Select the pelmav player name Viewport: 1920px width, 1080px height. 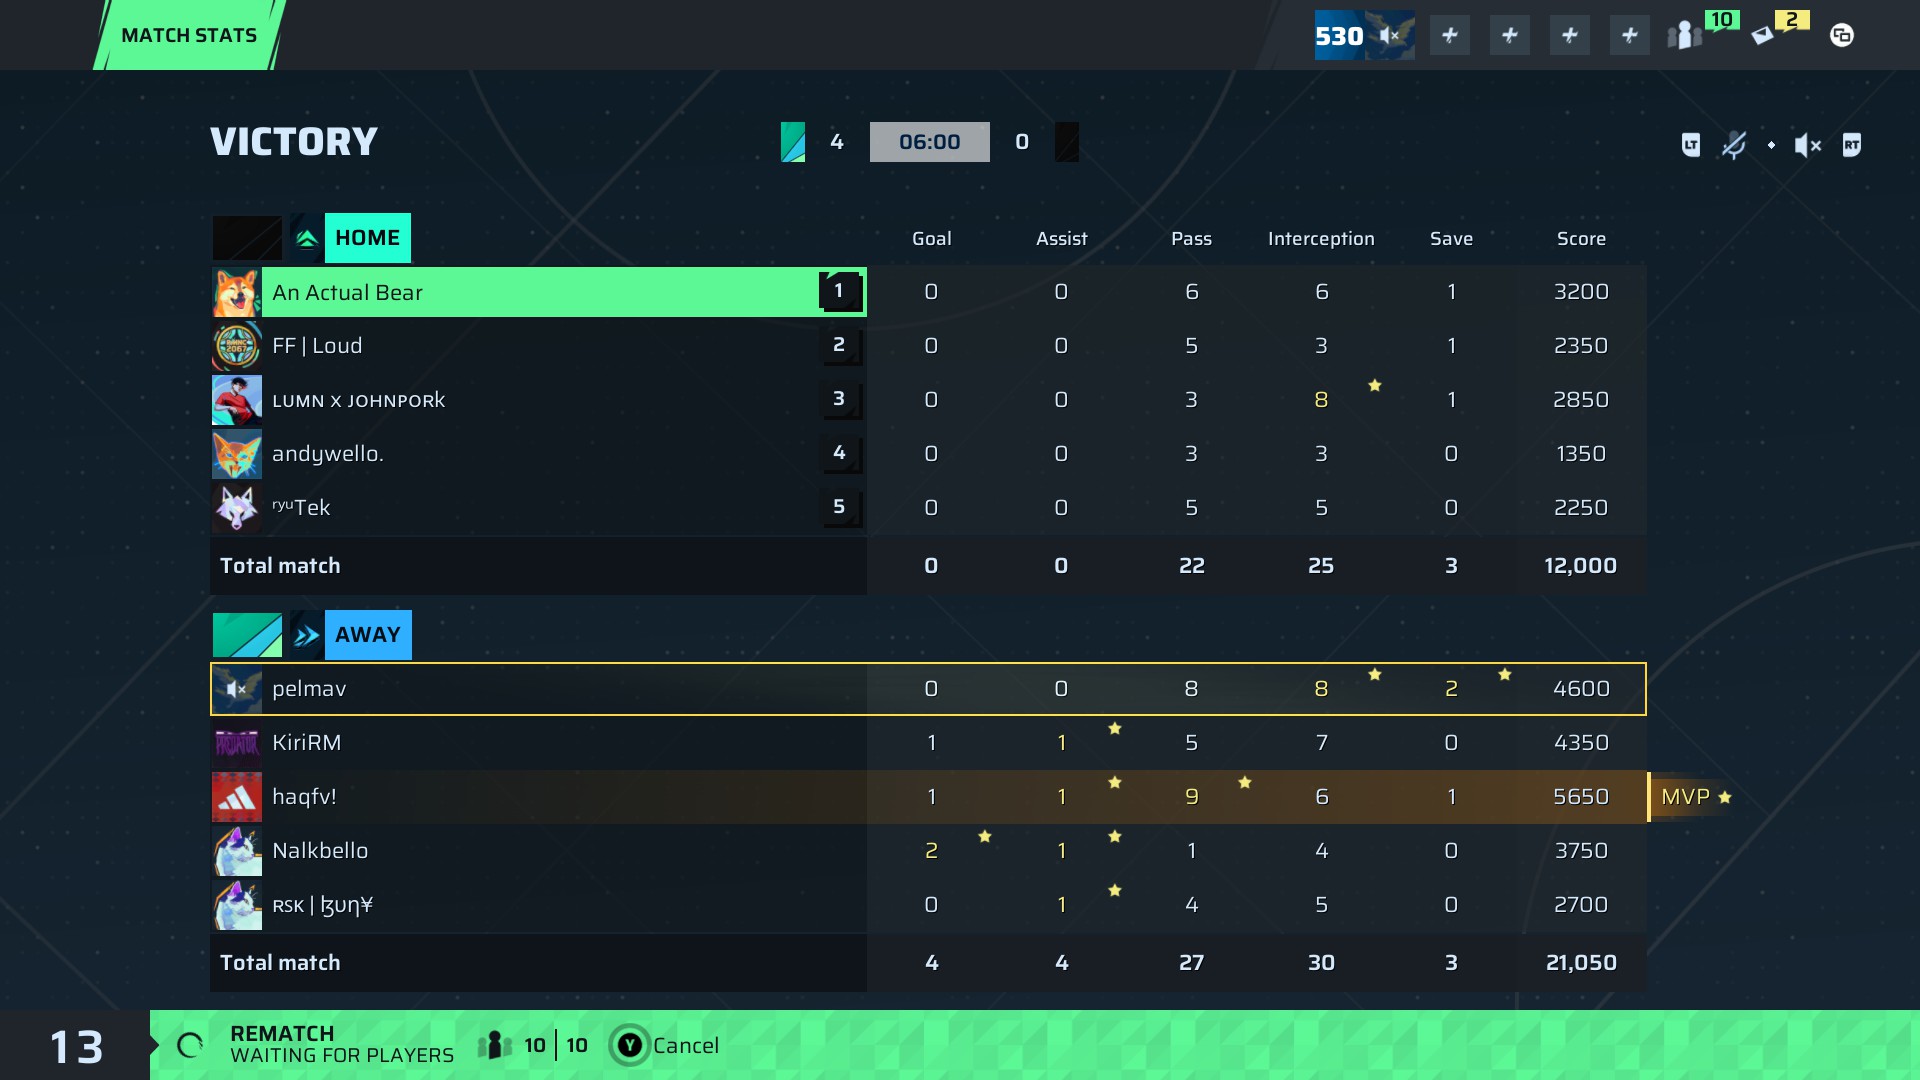[x=309, y=689]
